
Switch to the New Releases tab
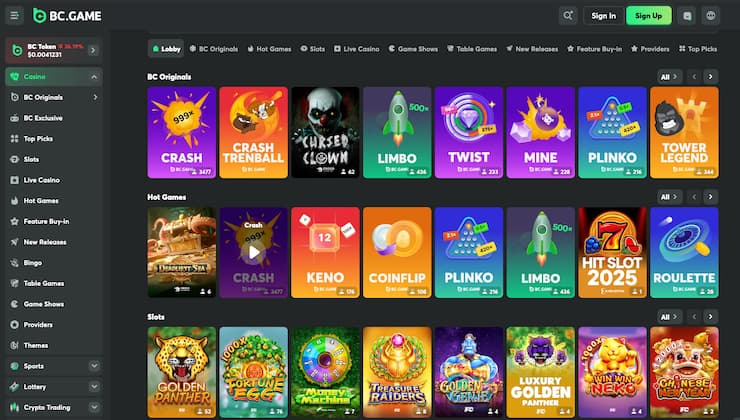pyautogui.click(x=532, y=49)
